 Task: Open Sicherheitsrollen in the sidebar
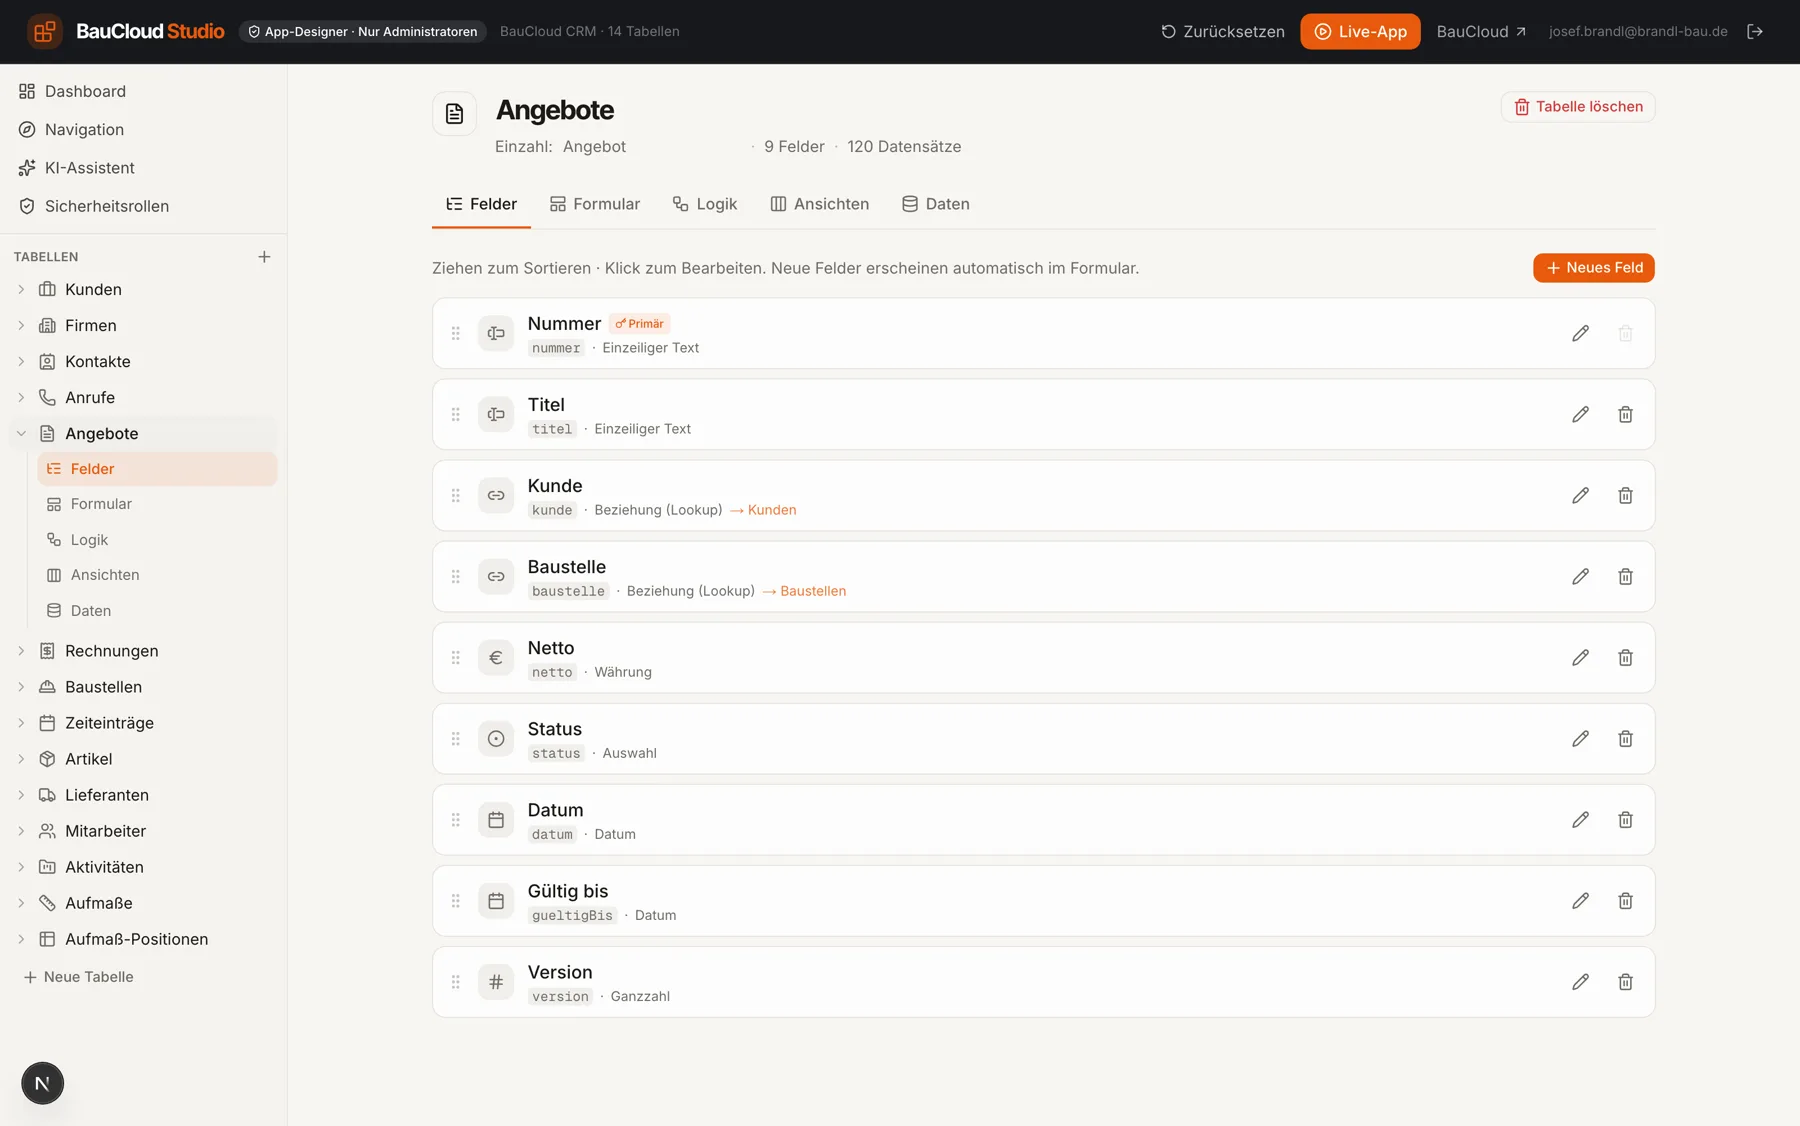[144, 205]
